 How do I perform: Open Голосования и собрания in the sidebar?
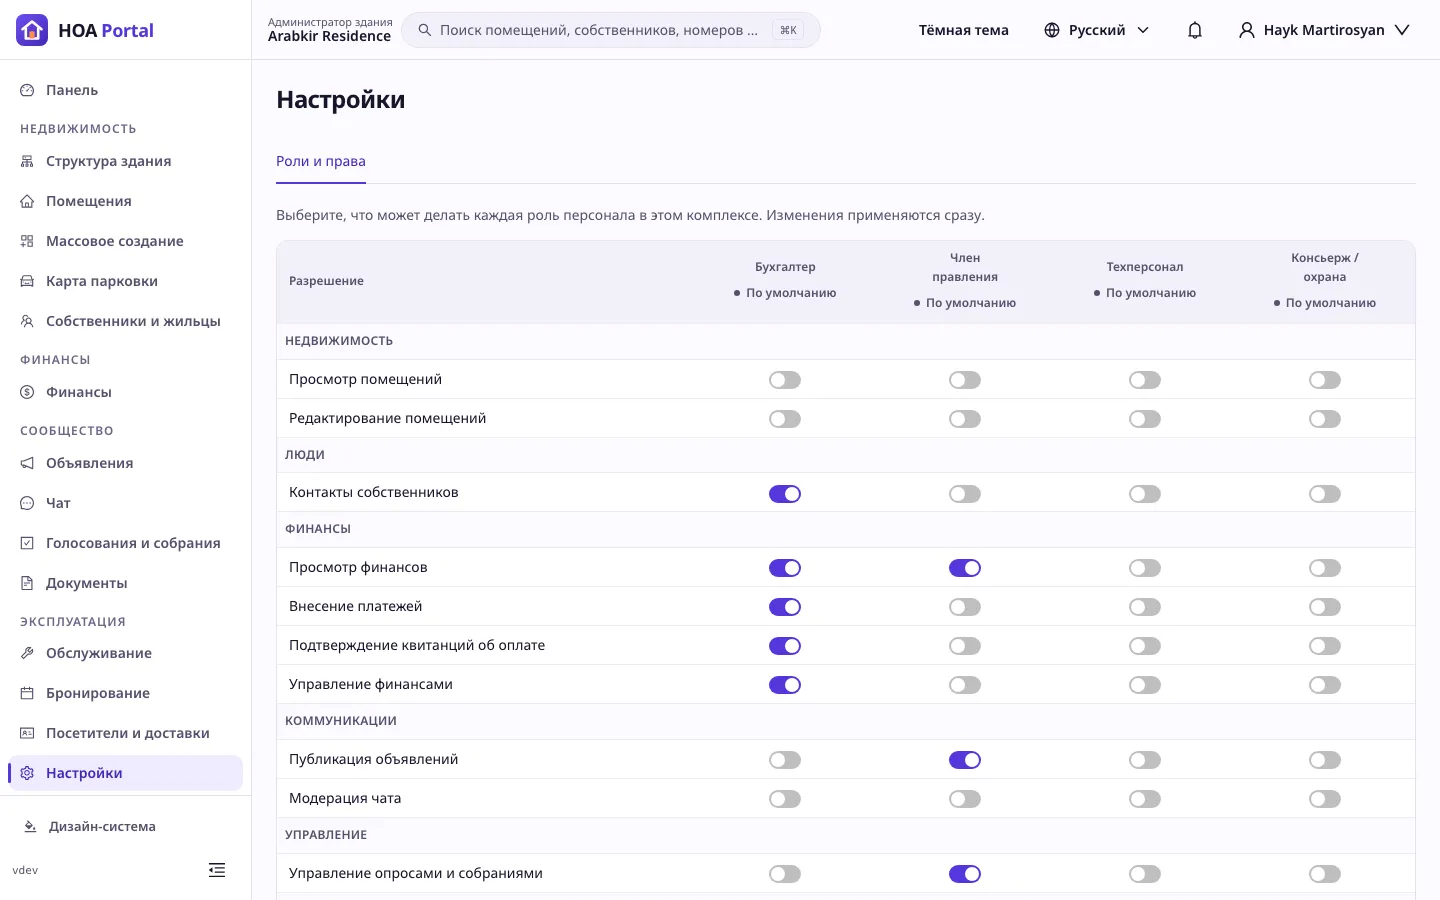[x=125, y=543]
